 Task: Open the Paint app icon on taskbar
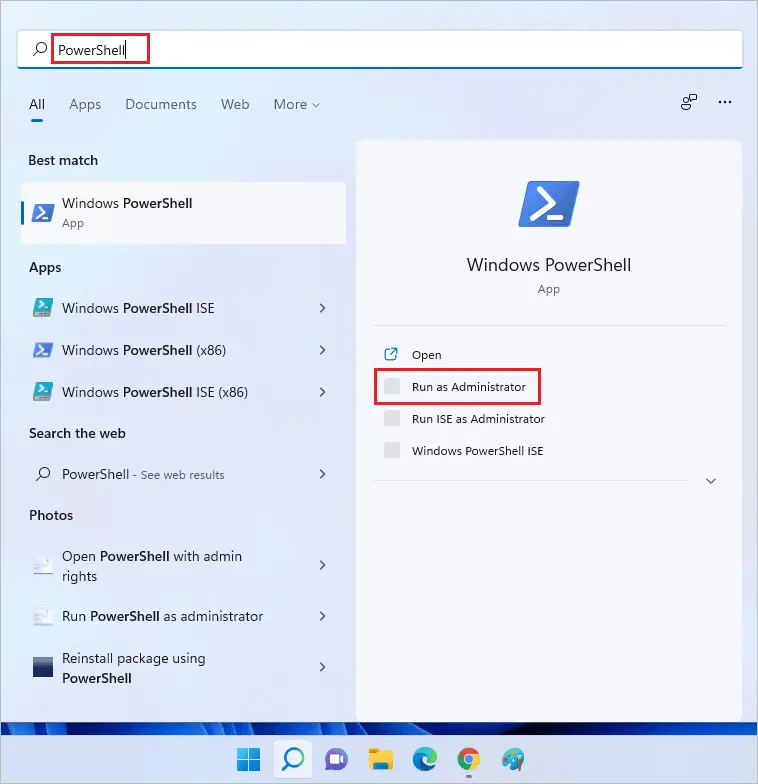pyautogui.click(x=512, y=760)
